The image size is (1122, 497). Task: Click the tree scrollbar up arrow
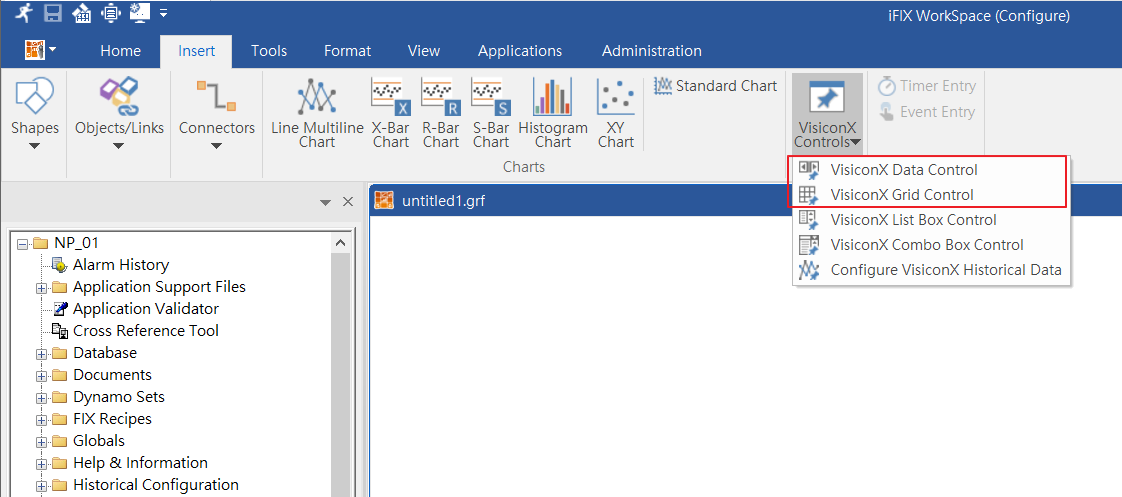(341, 243)
